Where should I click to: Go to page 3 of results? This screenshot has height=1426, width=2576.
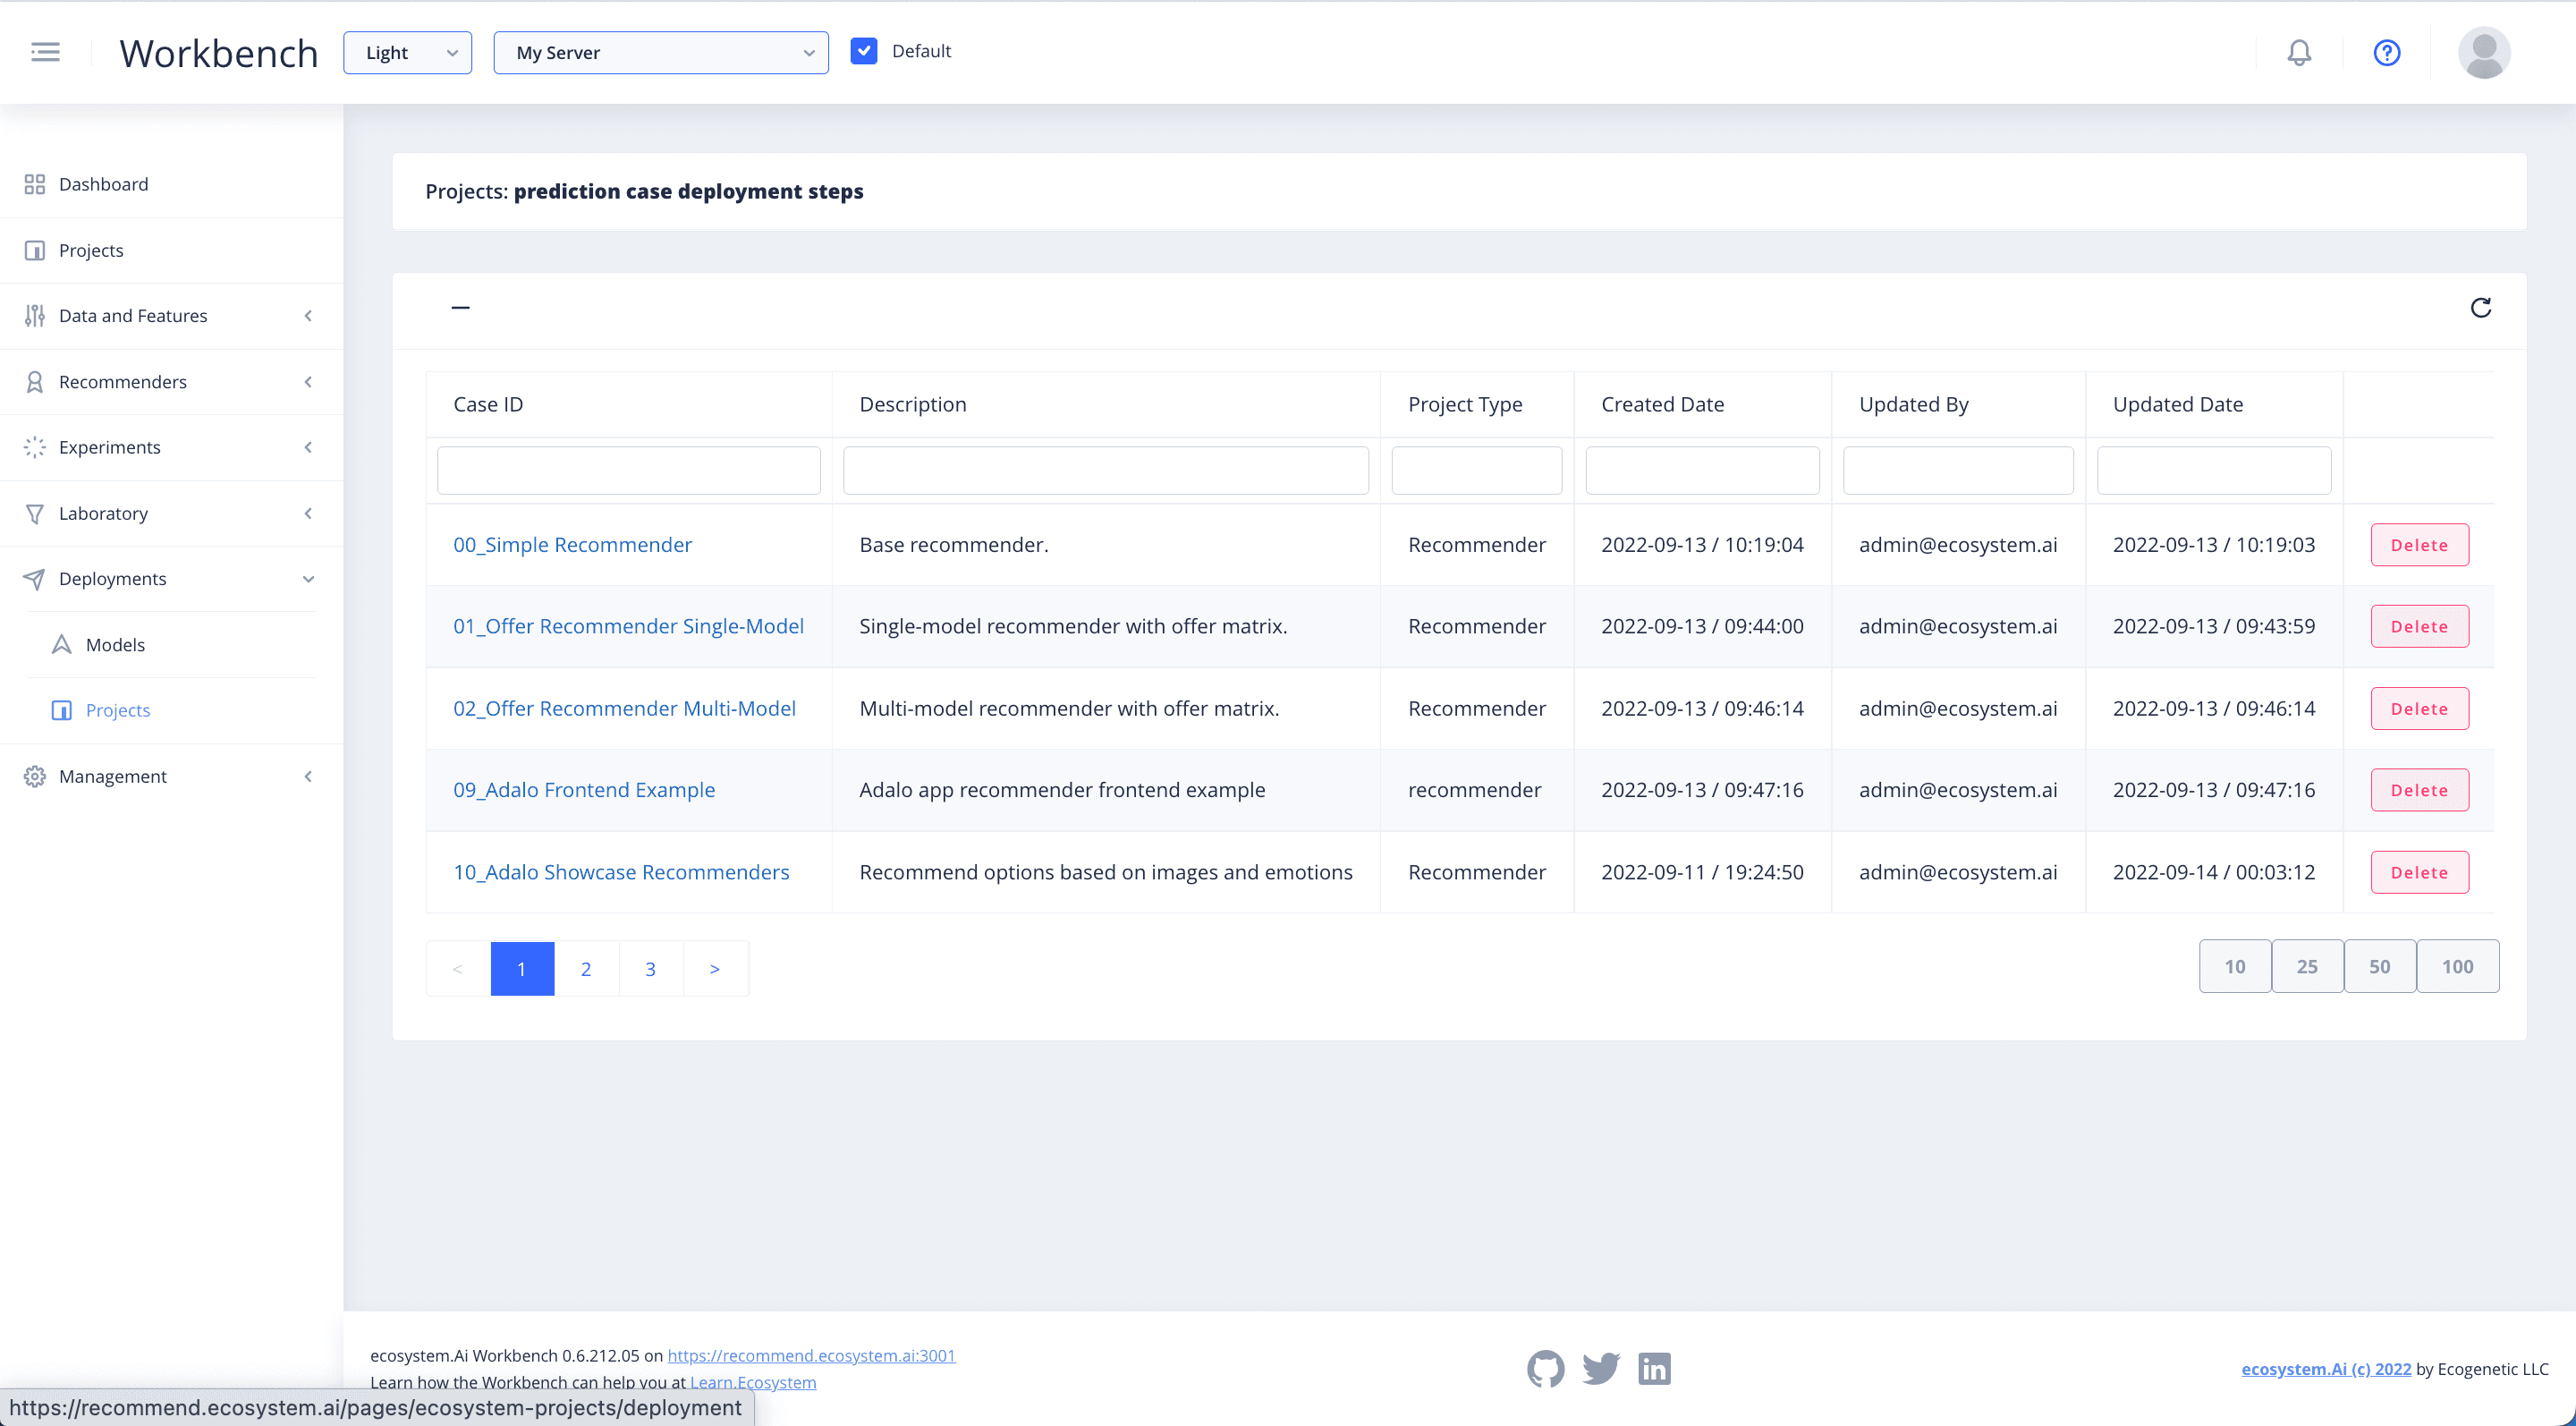650,968
